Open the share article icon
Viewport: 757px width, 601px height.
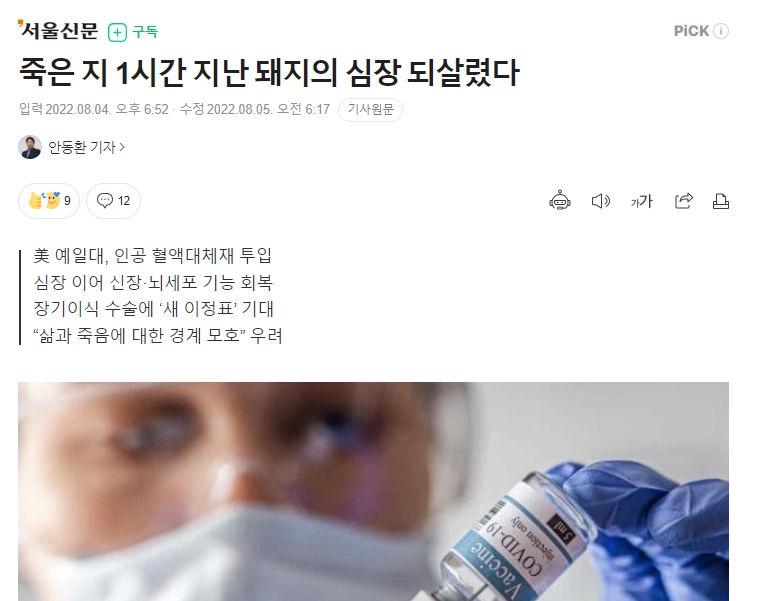click(684, 201)
